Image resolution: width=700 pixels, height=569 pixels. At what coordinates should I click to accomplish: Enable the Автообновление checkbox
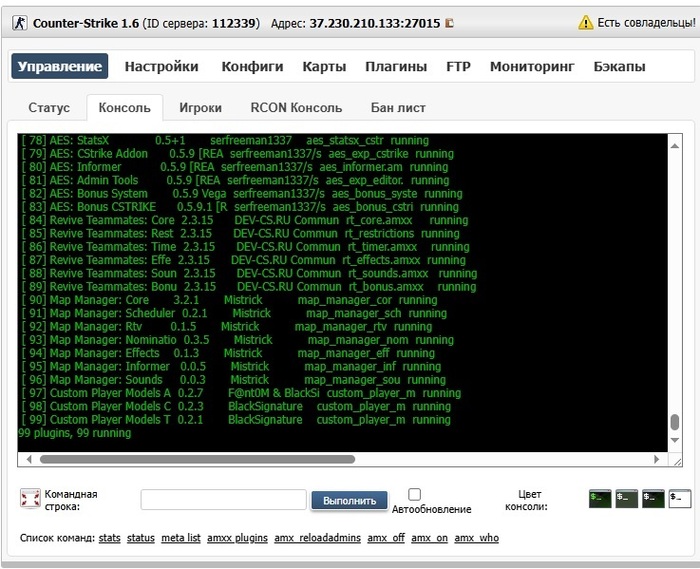coord(415,494)
